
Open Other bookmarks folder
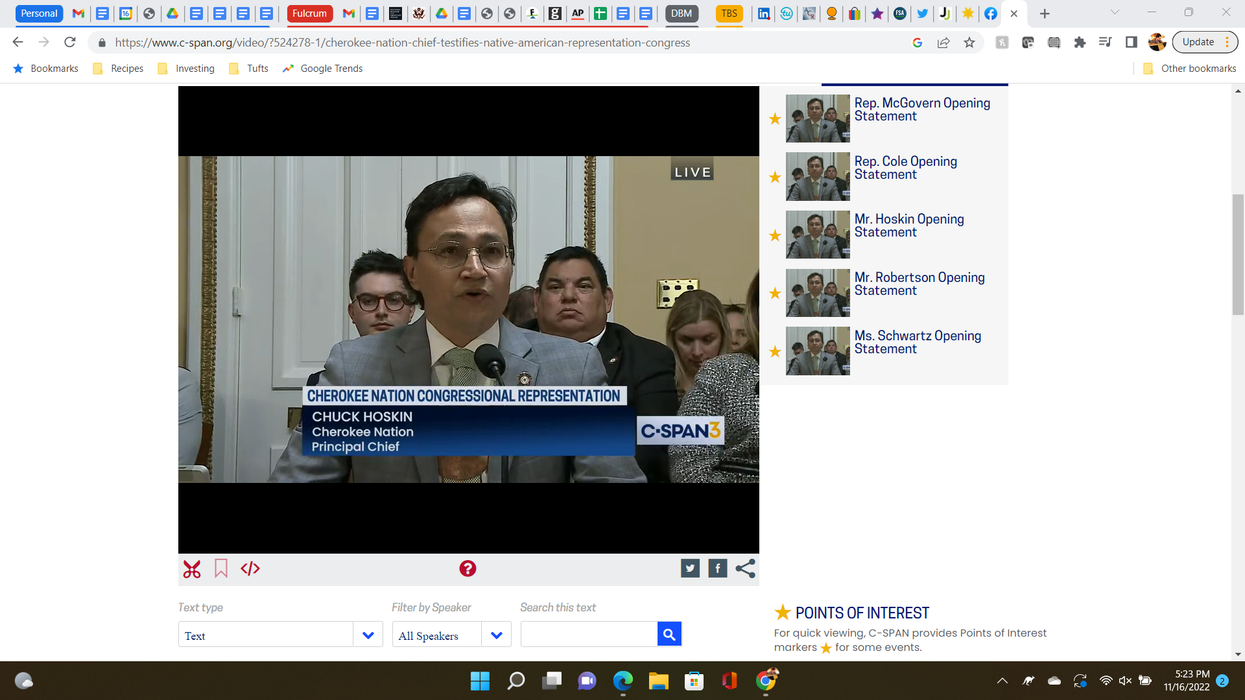point(1189,68)
